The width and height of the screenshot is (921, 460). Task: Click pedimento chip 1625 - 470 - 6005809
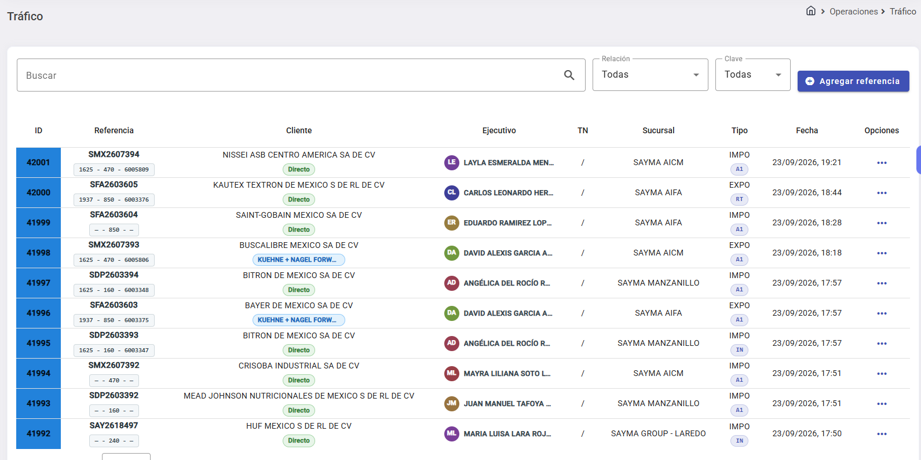(x=114, y=170)
